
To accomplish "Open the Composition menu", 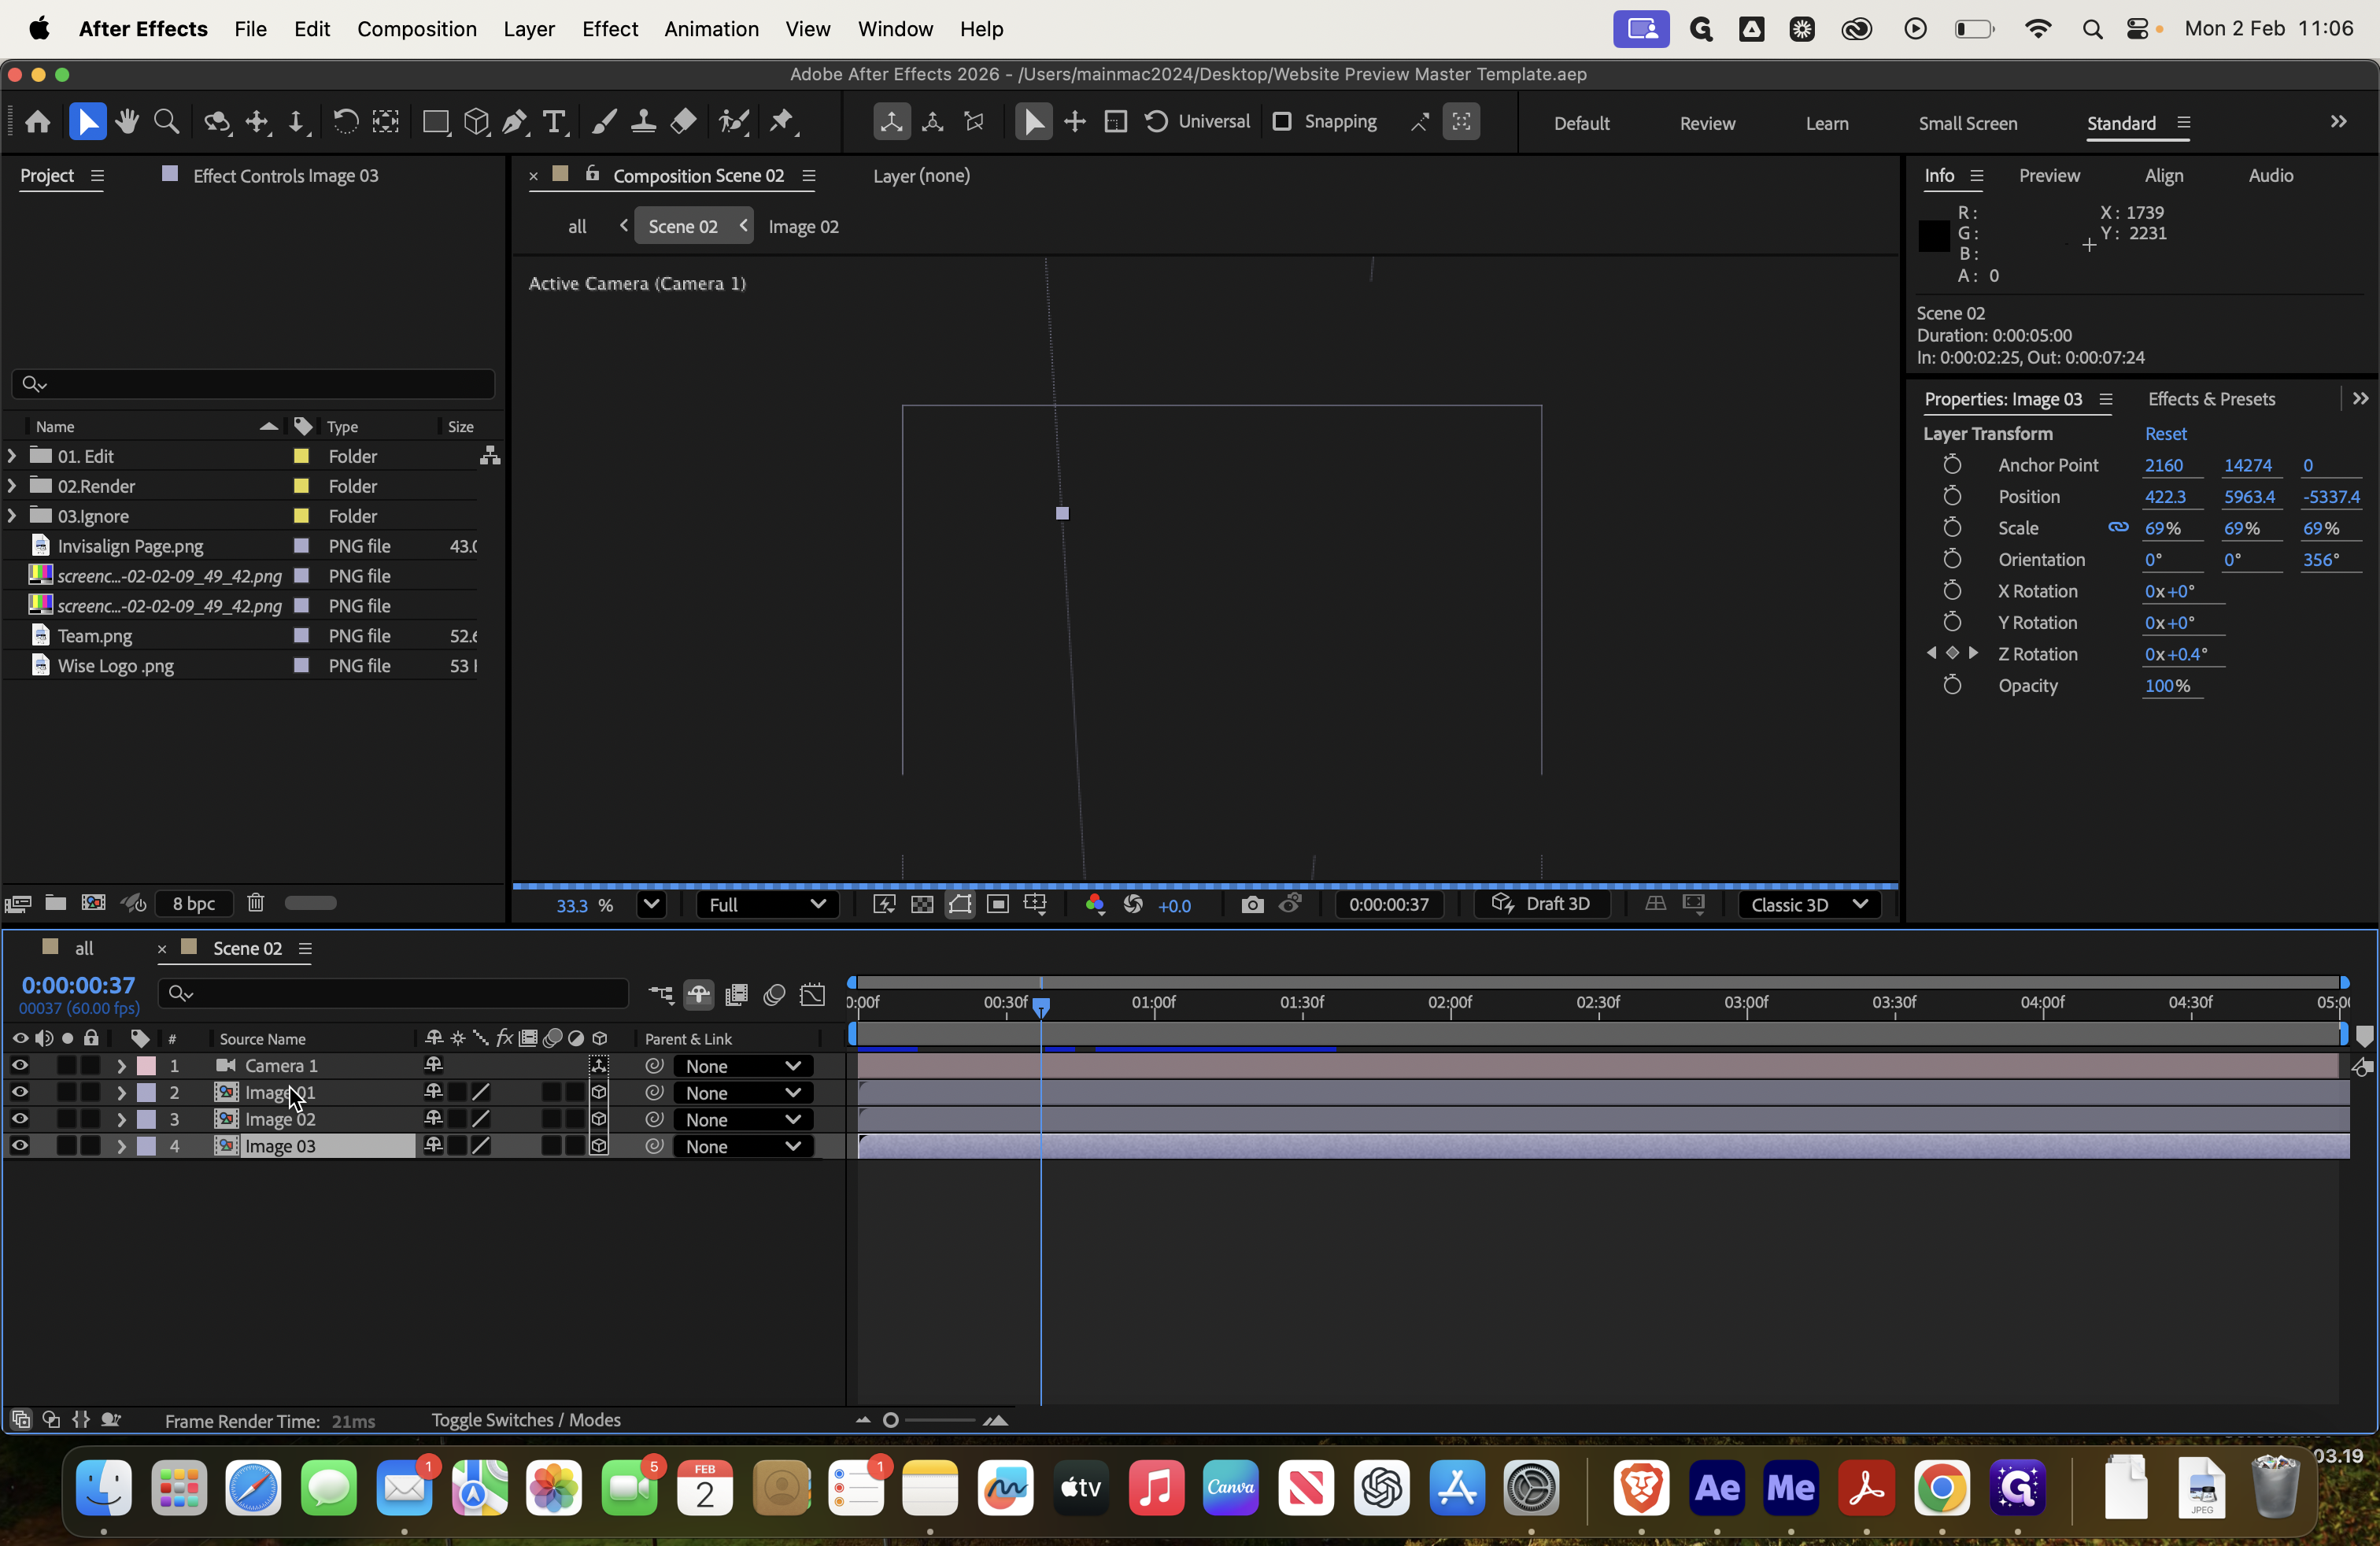I will pyautogui.click(x=416, y=29).
